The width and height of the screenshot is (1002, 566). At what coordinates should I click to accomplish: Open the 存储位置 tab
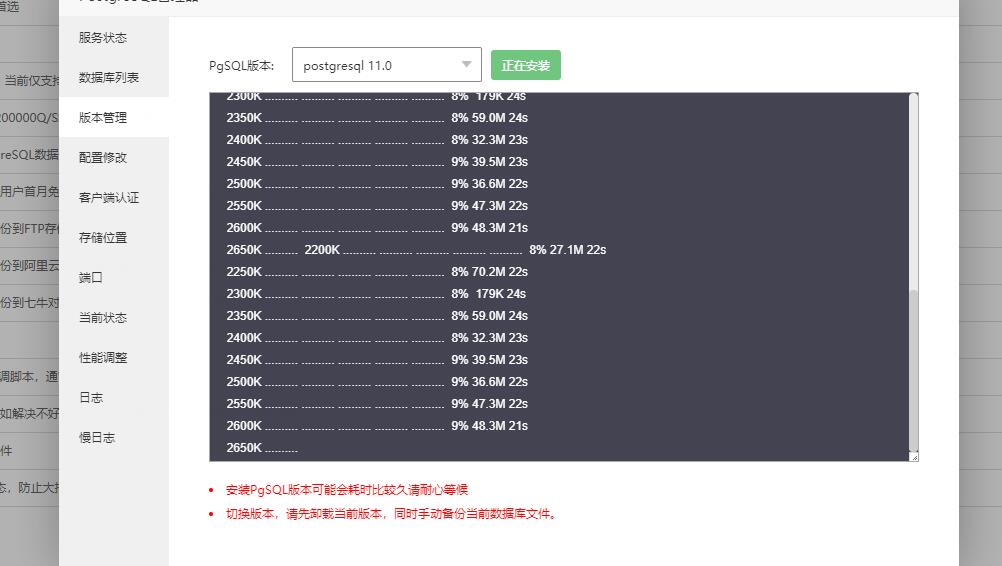pyautogui.click(x=103, y=238)
